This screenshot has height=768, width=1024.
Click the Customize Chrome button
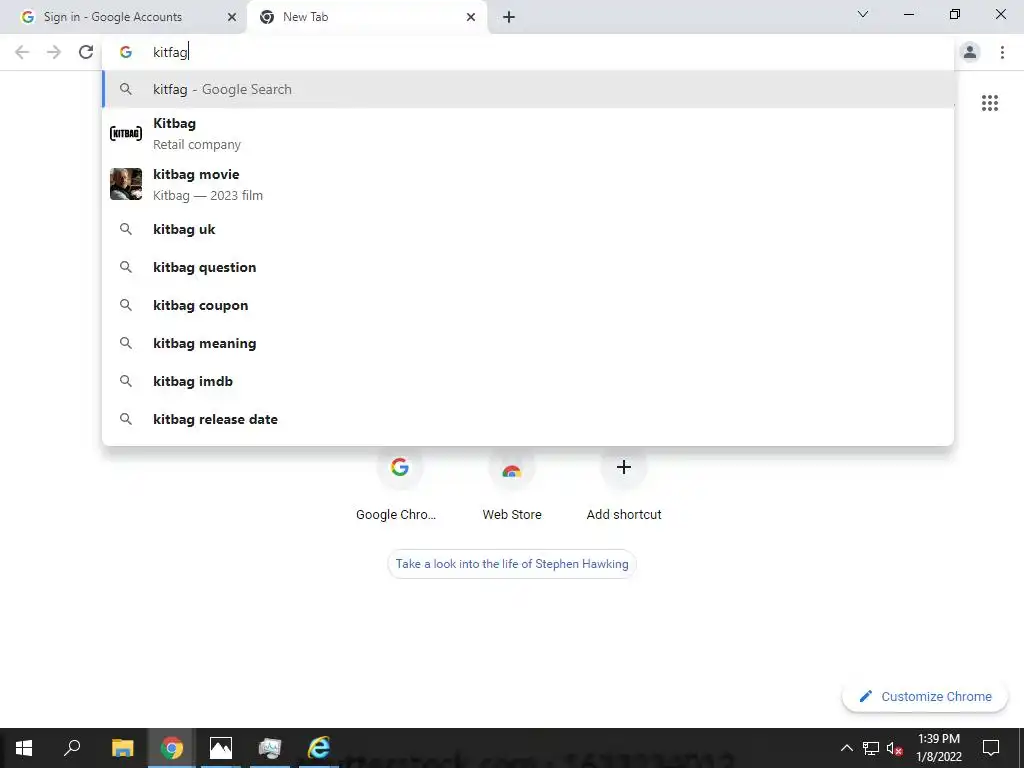[925, 696]
